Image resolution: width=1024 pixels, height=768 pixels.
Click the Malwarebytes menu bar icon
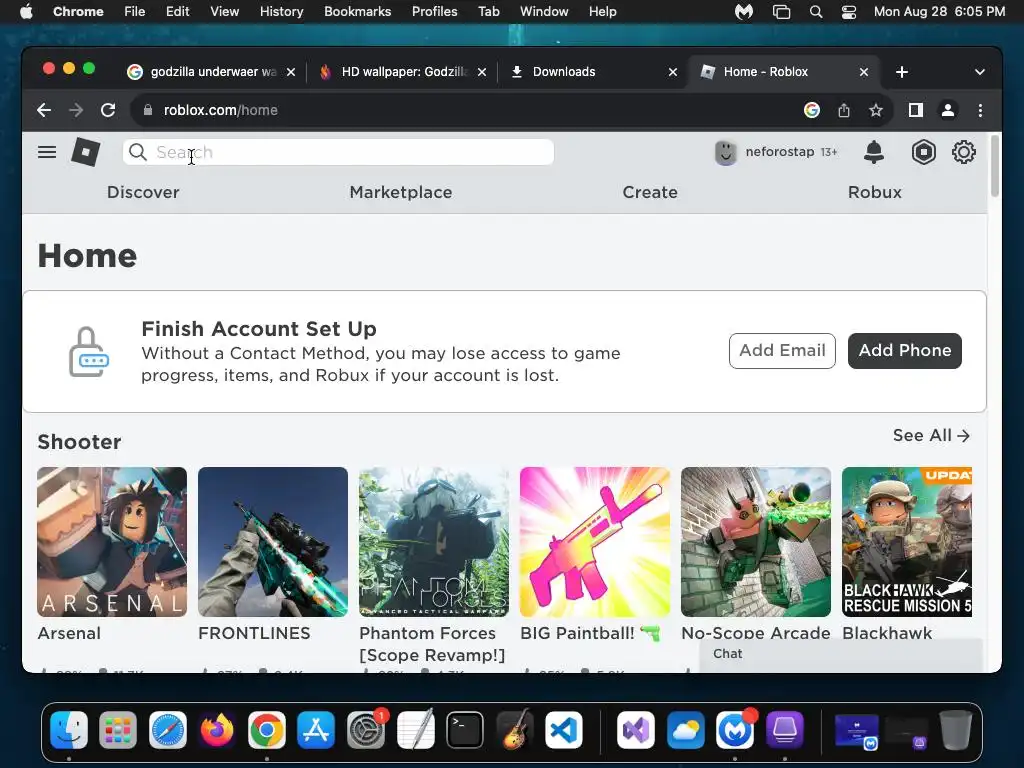coord(744,12)
